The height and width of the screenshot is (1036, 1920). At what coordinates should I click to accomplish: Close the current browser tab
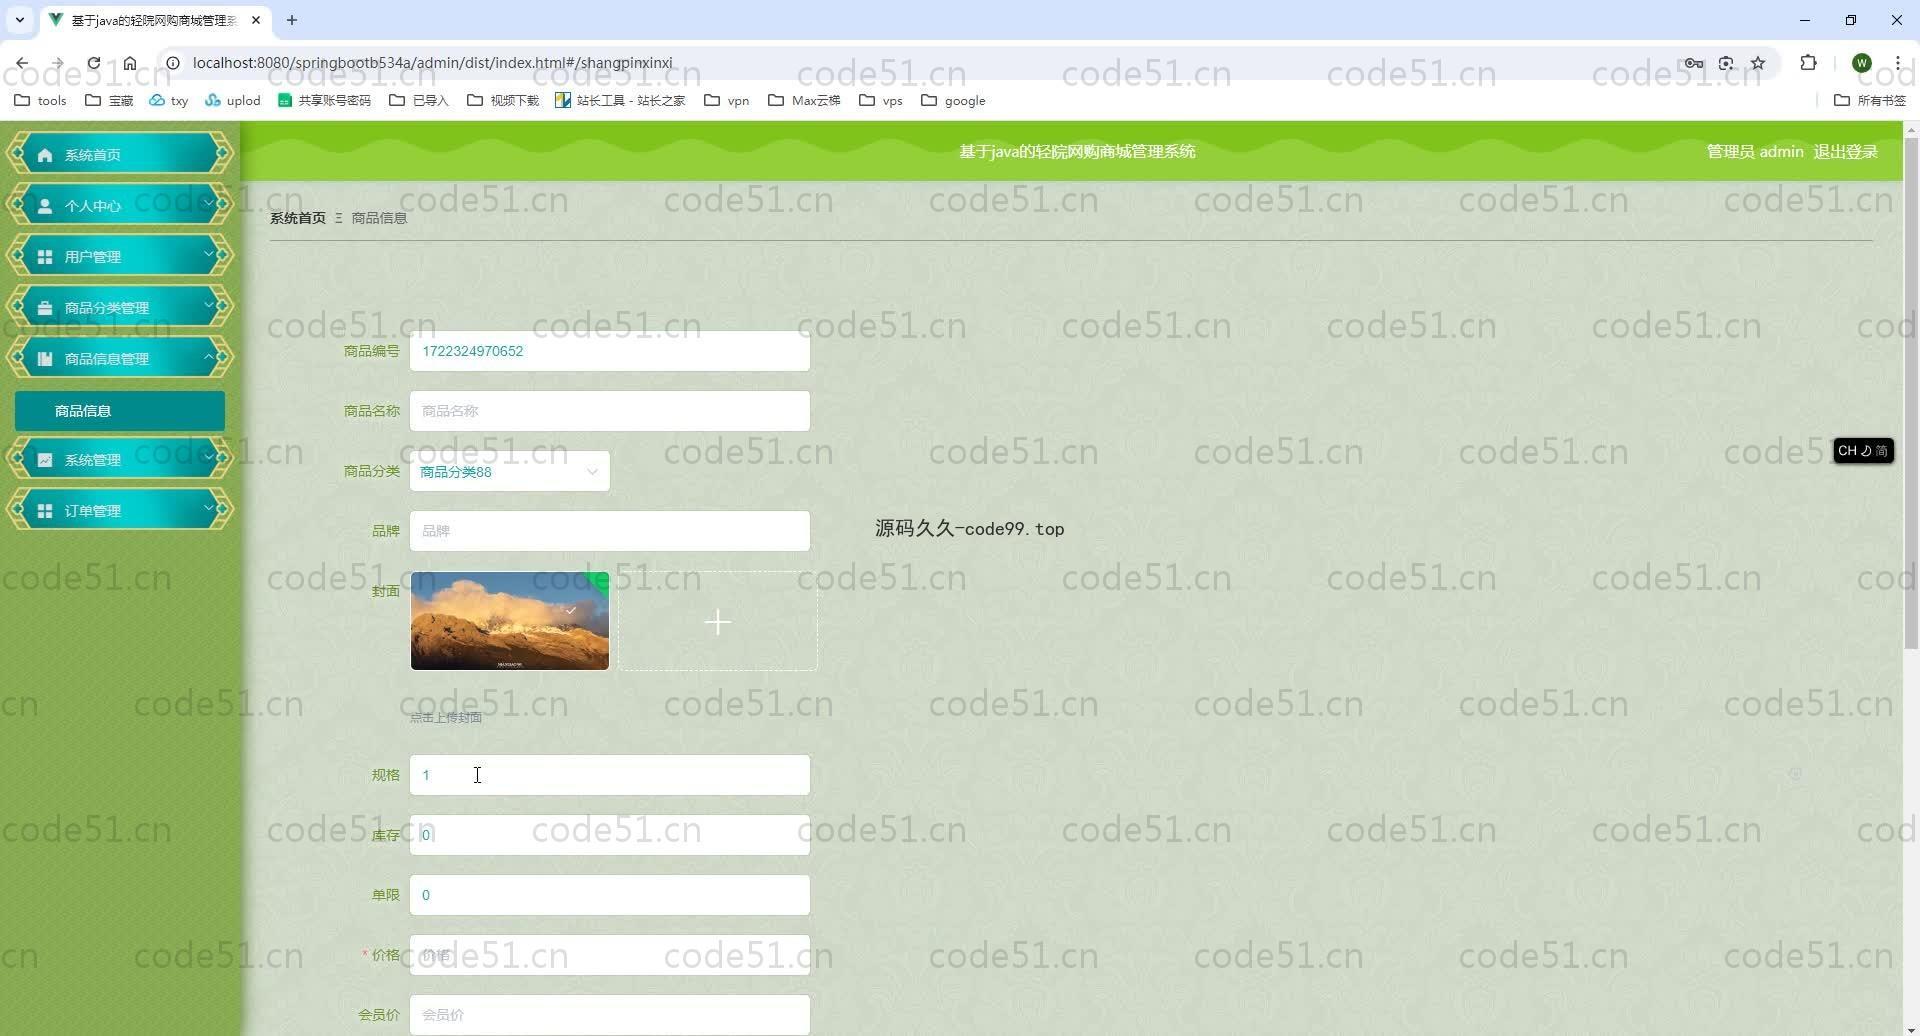click(x=256, y=20)
